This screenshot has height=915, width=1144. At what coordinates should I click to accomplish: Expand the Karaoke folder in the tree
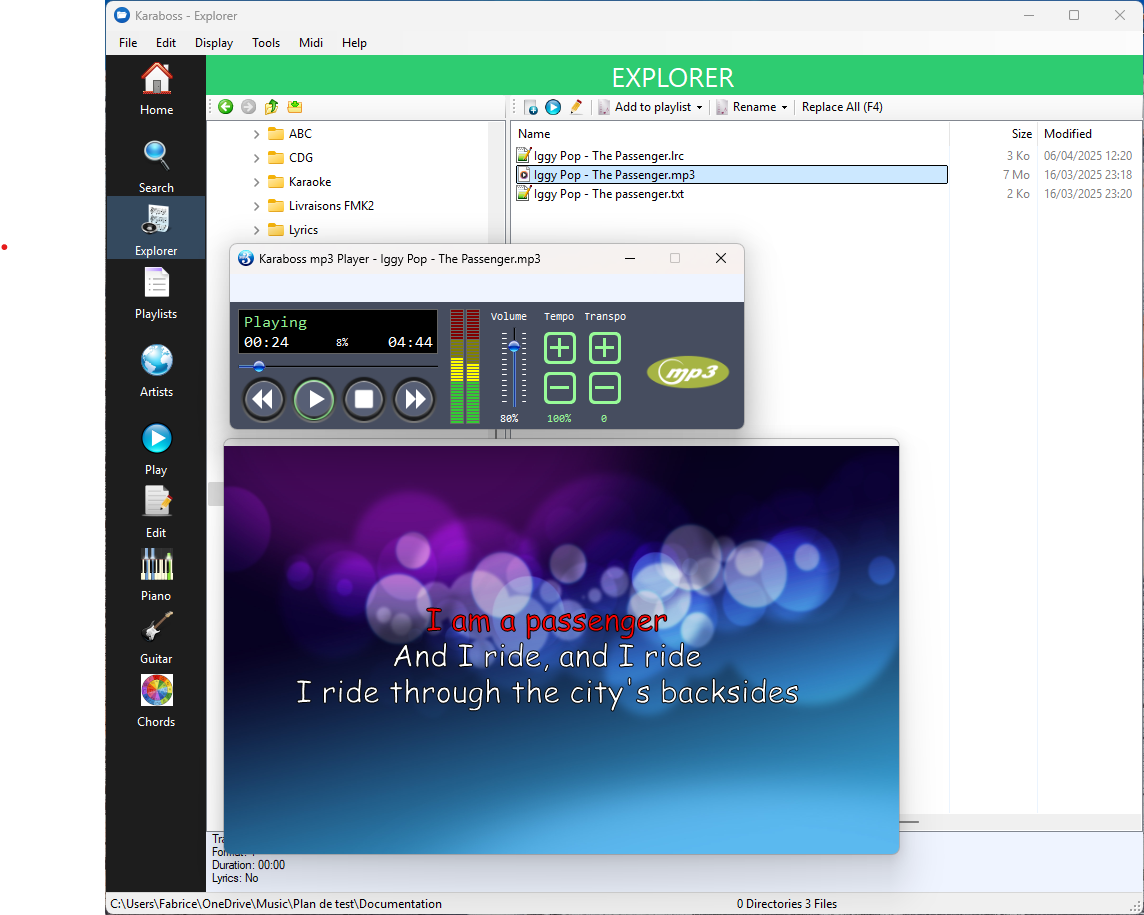click(x=257, y=182)
